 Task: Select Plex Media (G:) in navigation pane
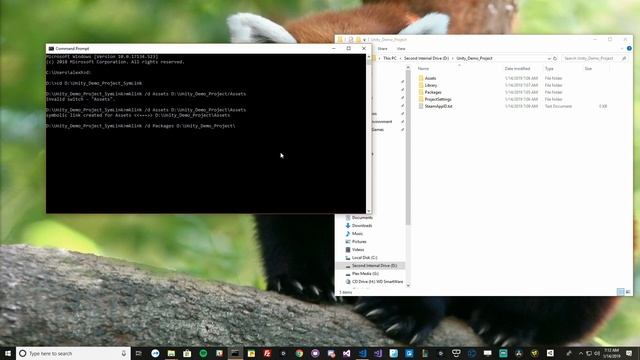365,273
